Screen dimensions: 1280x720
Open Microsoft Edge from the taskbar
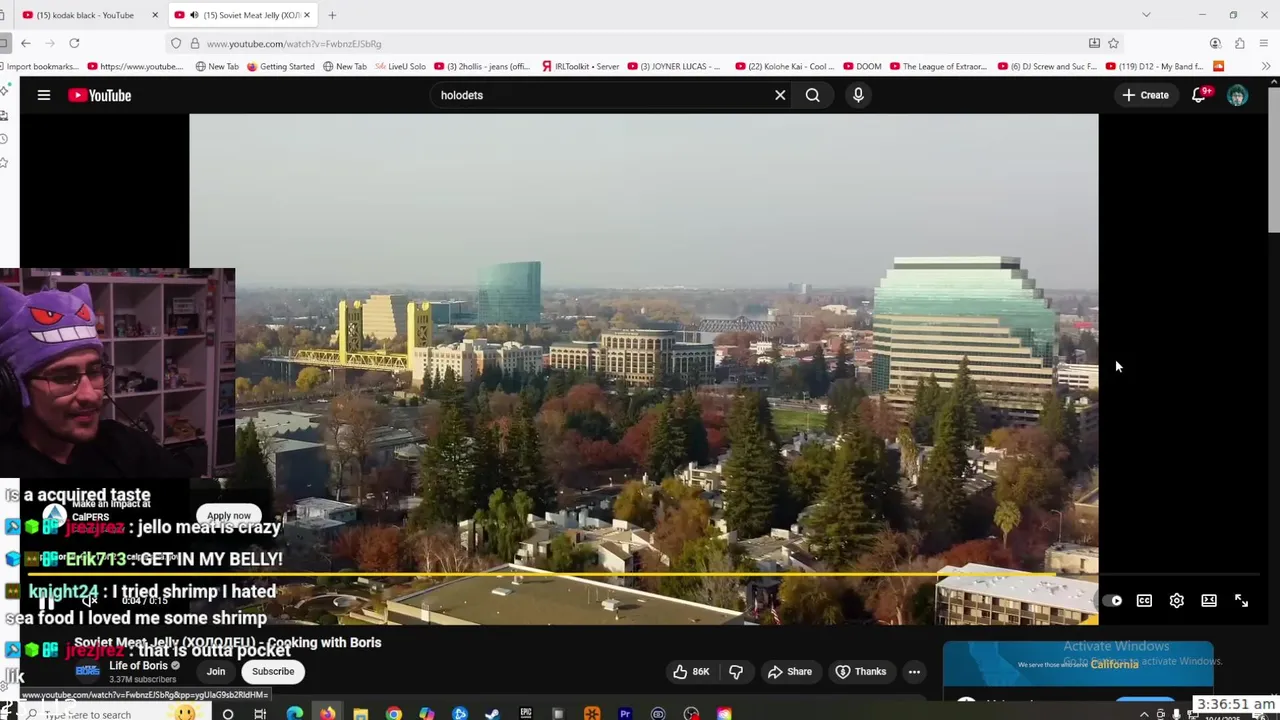pyautogui.click(x=294, y=714)
